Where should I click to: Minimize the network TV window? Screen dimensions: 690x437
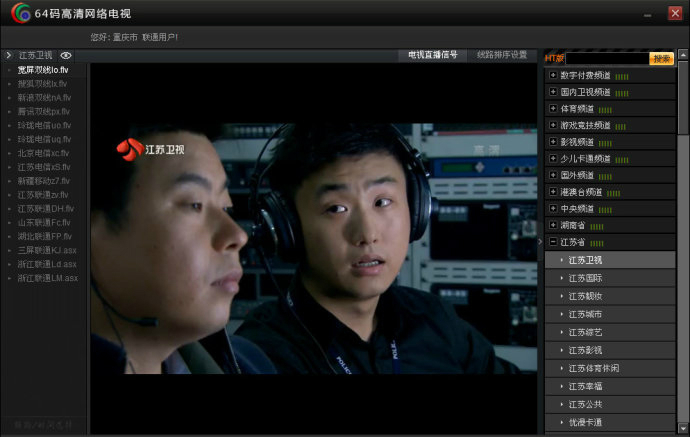point(647,14)
